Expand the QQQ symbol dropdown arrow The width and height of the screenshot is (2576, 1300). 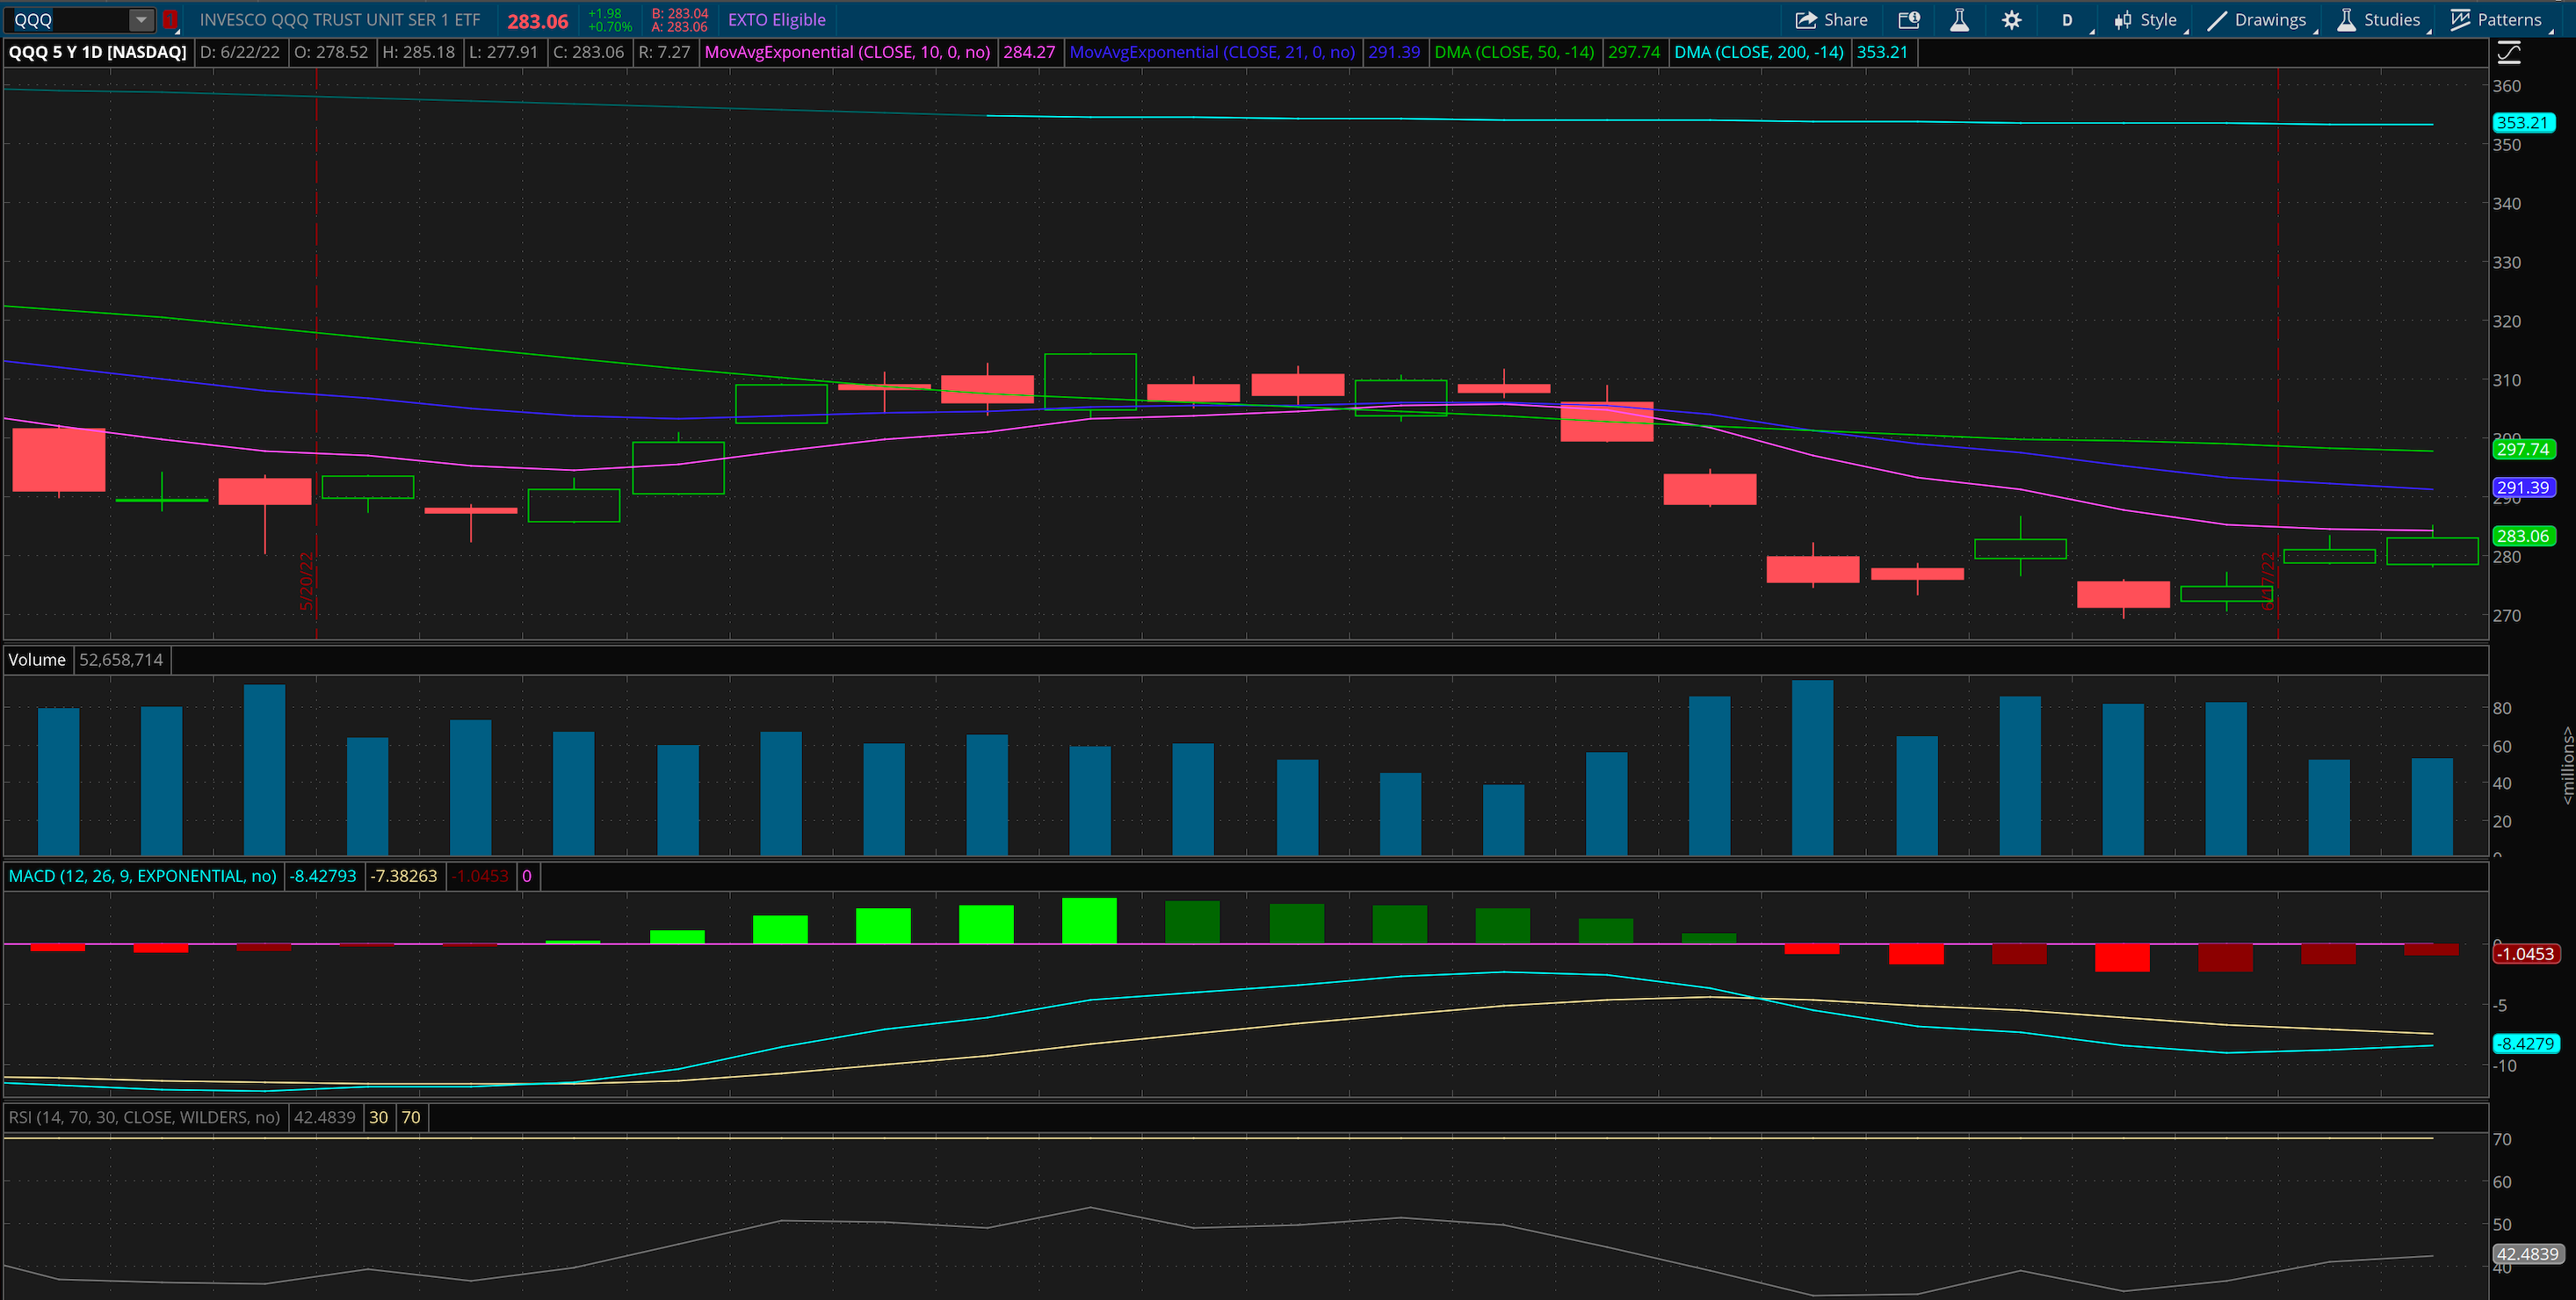click(x=141, y=20)
